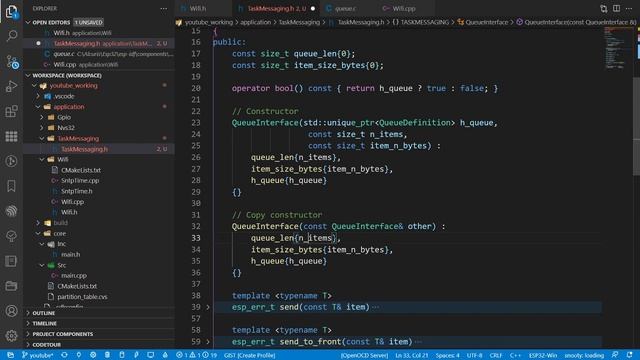Image resolution: width=640 pixels, height=360 pixels.
Task: Open the Bookmarks view icon
Action: pos(11,186)
